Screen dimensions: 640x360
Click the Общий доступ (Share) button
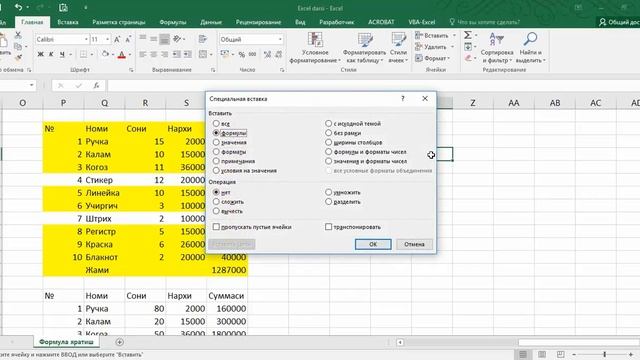pos(619,22)
